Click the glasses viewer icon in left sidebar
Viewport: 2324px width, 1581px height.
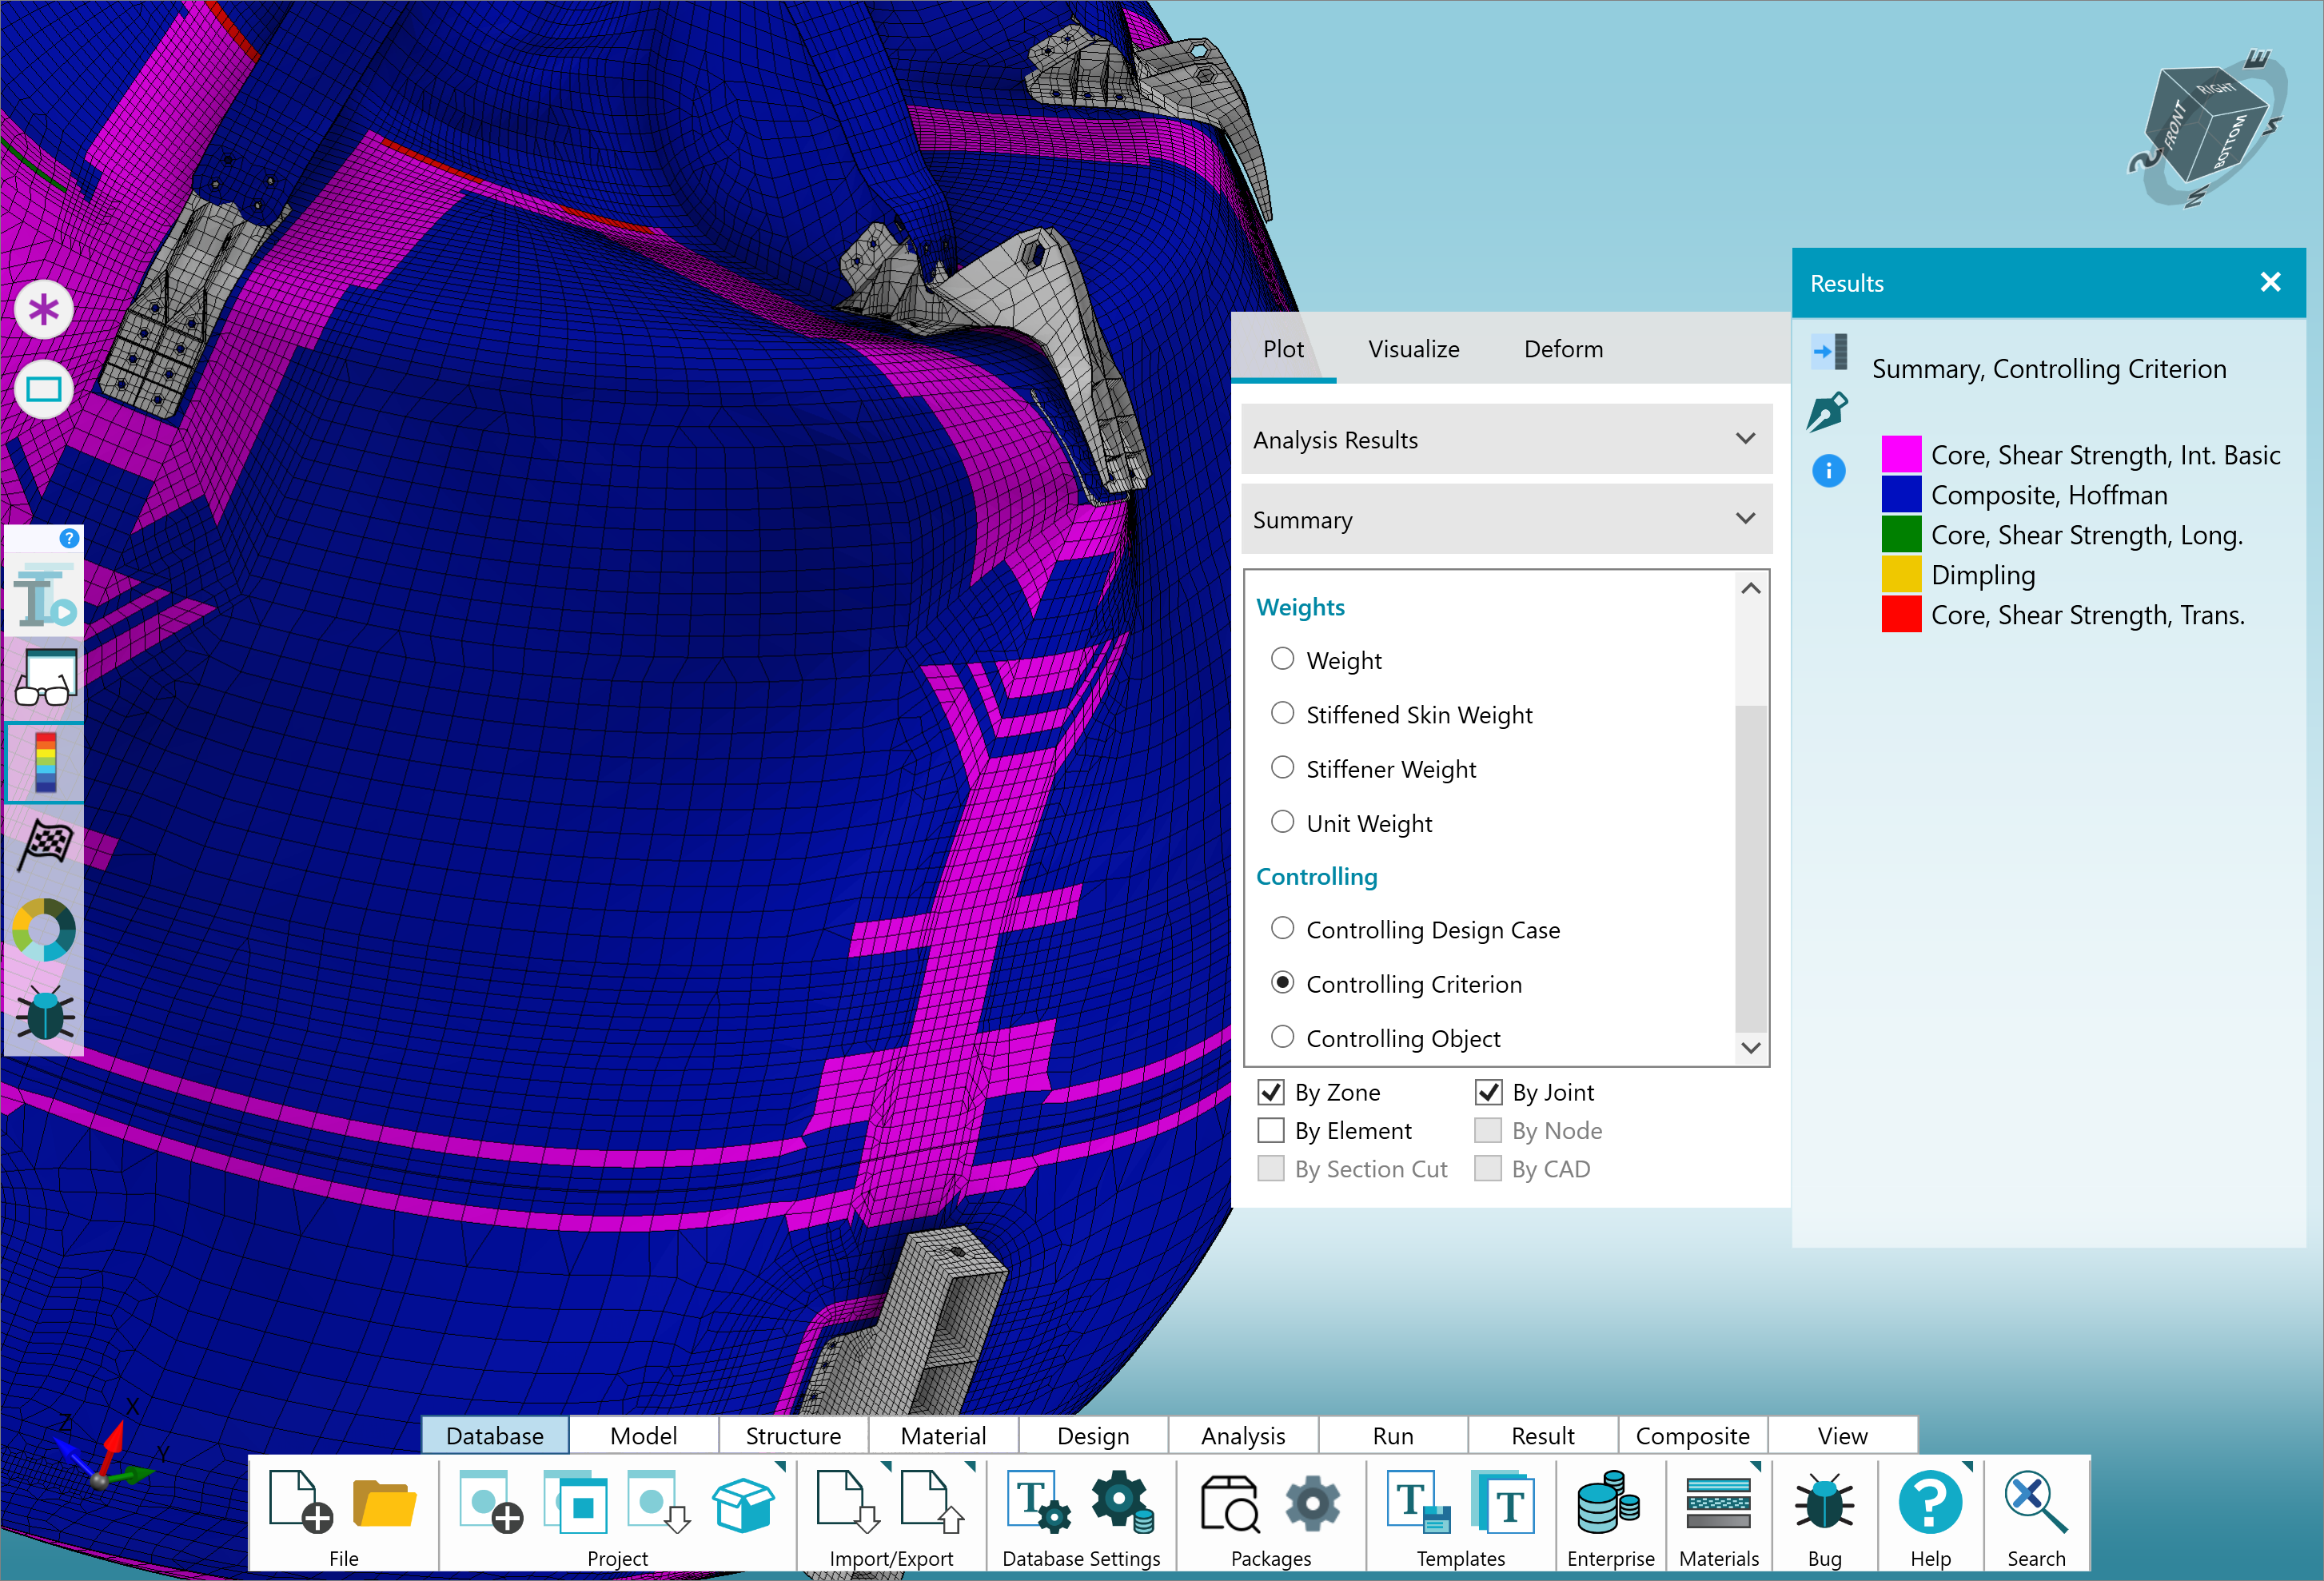[x=46, y=678]
